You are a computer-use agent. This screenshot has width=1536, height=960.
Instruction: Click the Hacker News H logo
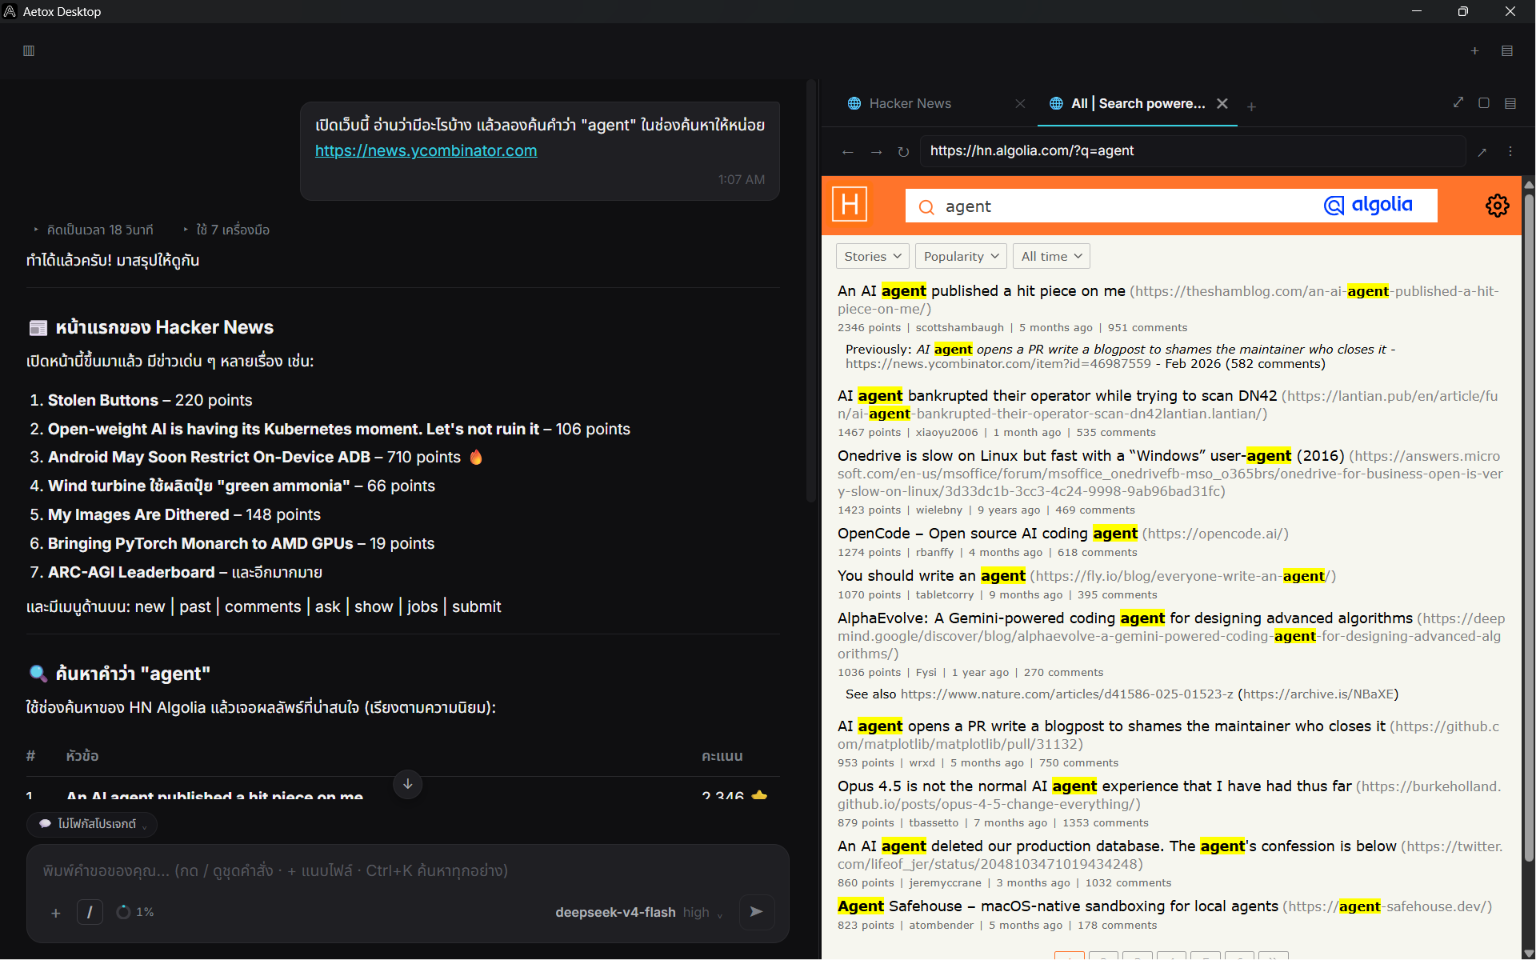point(850,205)
